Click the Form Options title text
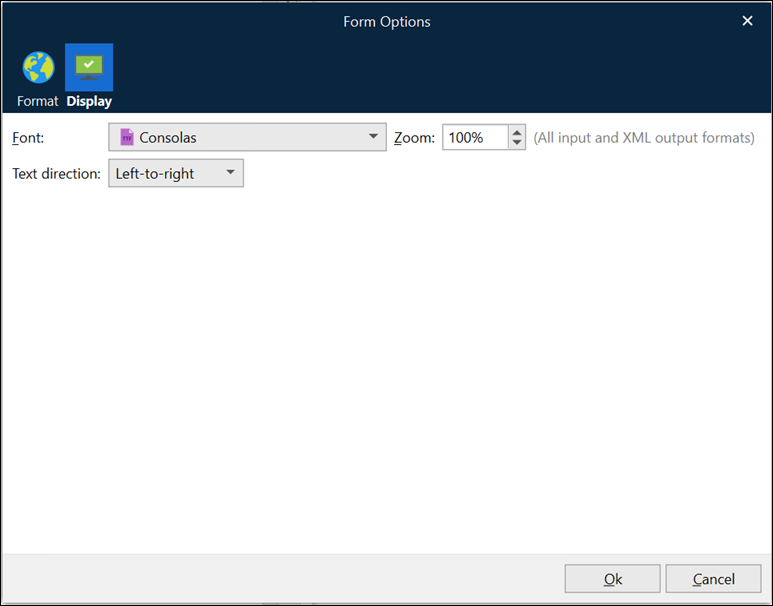Viewport: 773px width, 606px height. click(x=387, y=22)
